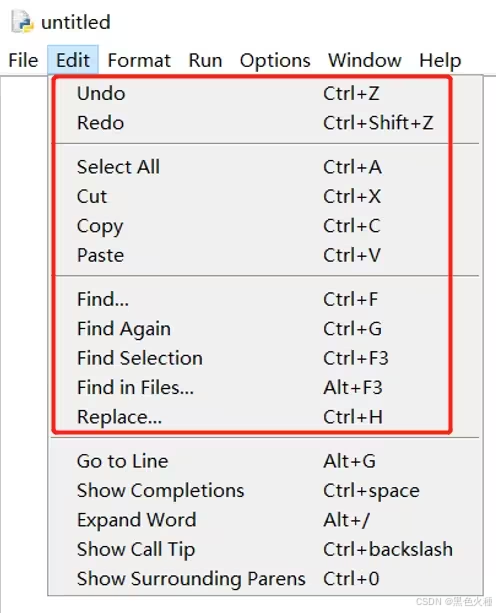Click the Go to Line entry
Screen dimensions: 496x613
tap(265, 461)
